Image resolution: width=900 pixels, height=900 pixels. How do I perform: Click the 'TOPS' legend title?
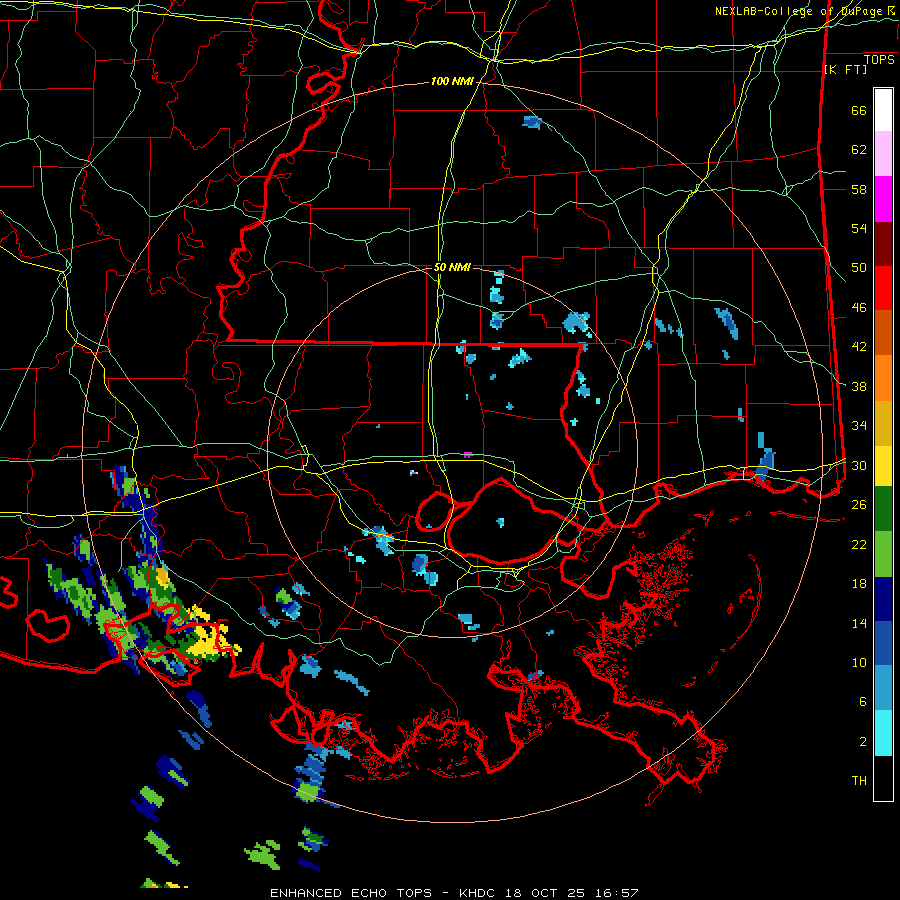pos(879,59)
